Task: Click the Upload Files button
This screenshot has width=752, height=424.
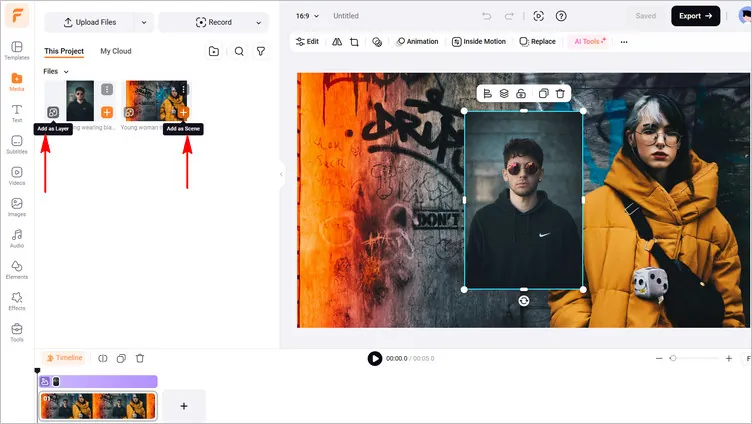Action: click(x=90, y=23)
